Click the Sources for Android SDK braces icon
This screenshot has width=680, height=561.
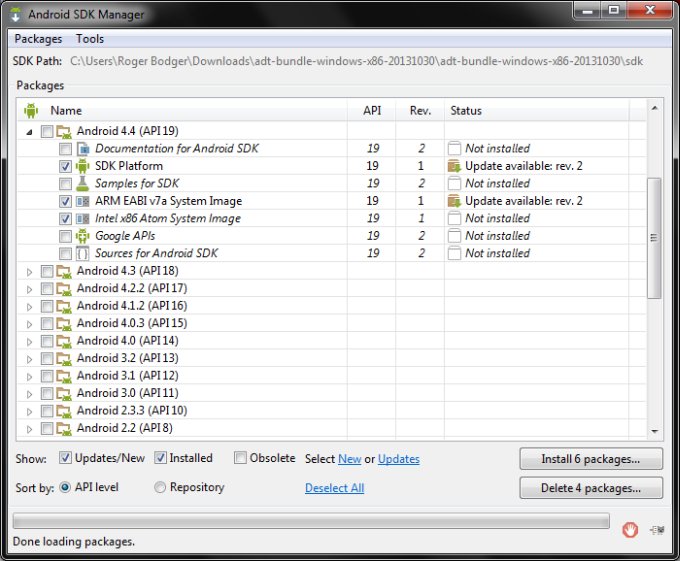[82, 253]
